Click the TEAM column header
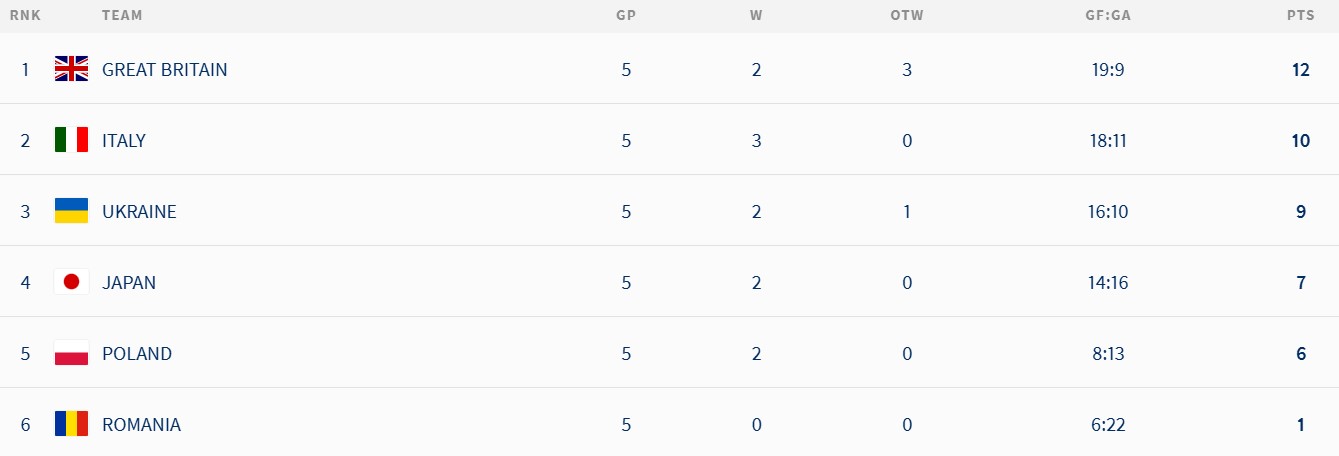The height and width of the screenshot is (456, 1339). pos(122,16)
